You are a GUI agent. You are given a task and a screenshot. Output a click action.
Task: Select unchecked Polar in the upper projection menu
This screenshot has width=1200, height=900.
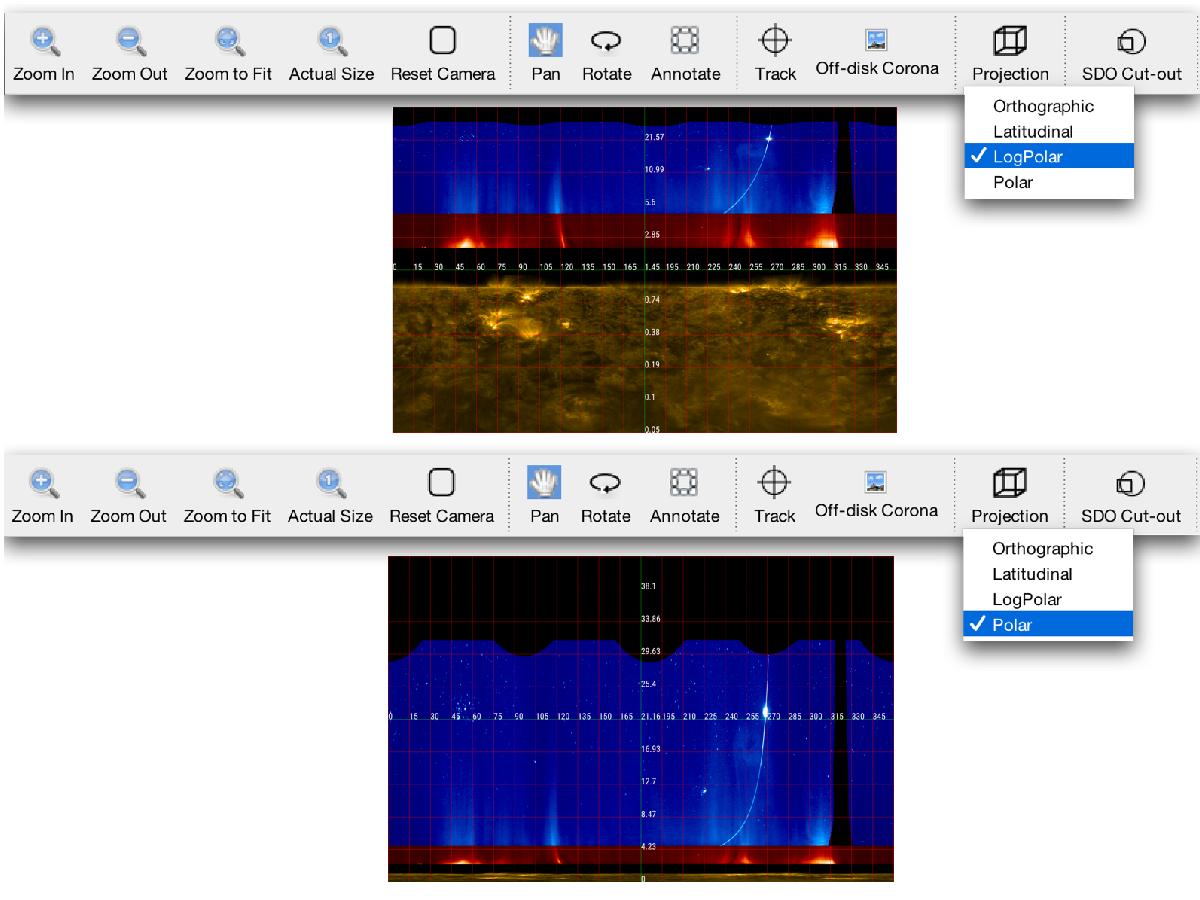[x=1013, y=182]
